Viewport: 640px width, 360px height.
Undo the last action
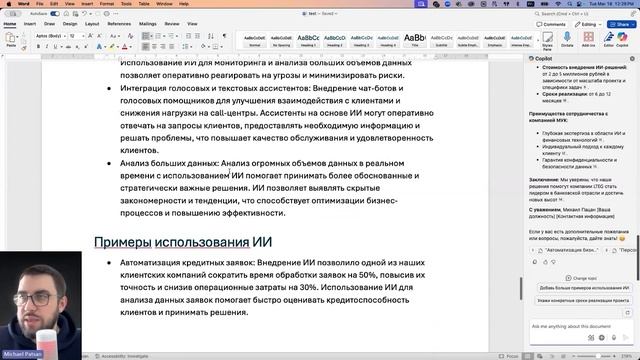(x=84, y=13)
